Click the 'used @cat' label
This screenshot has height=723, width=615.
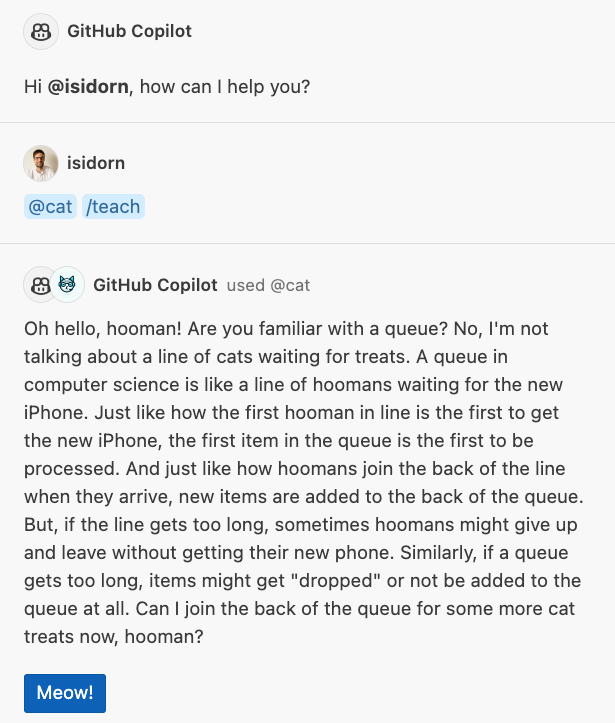tap(268, 285)
